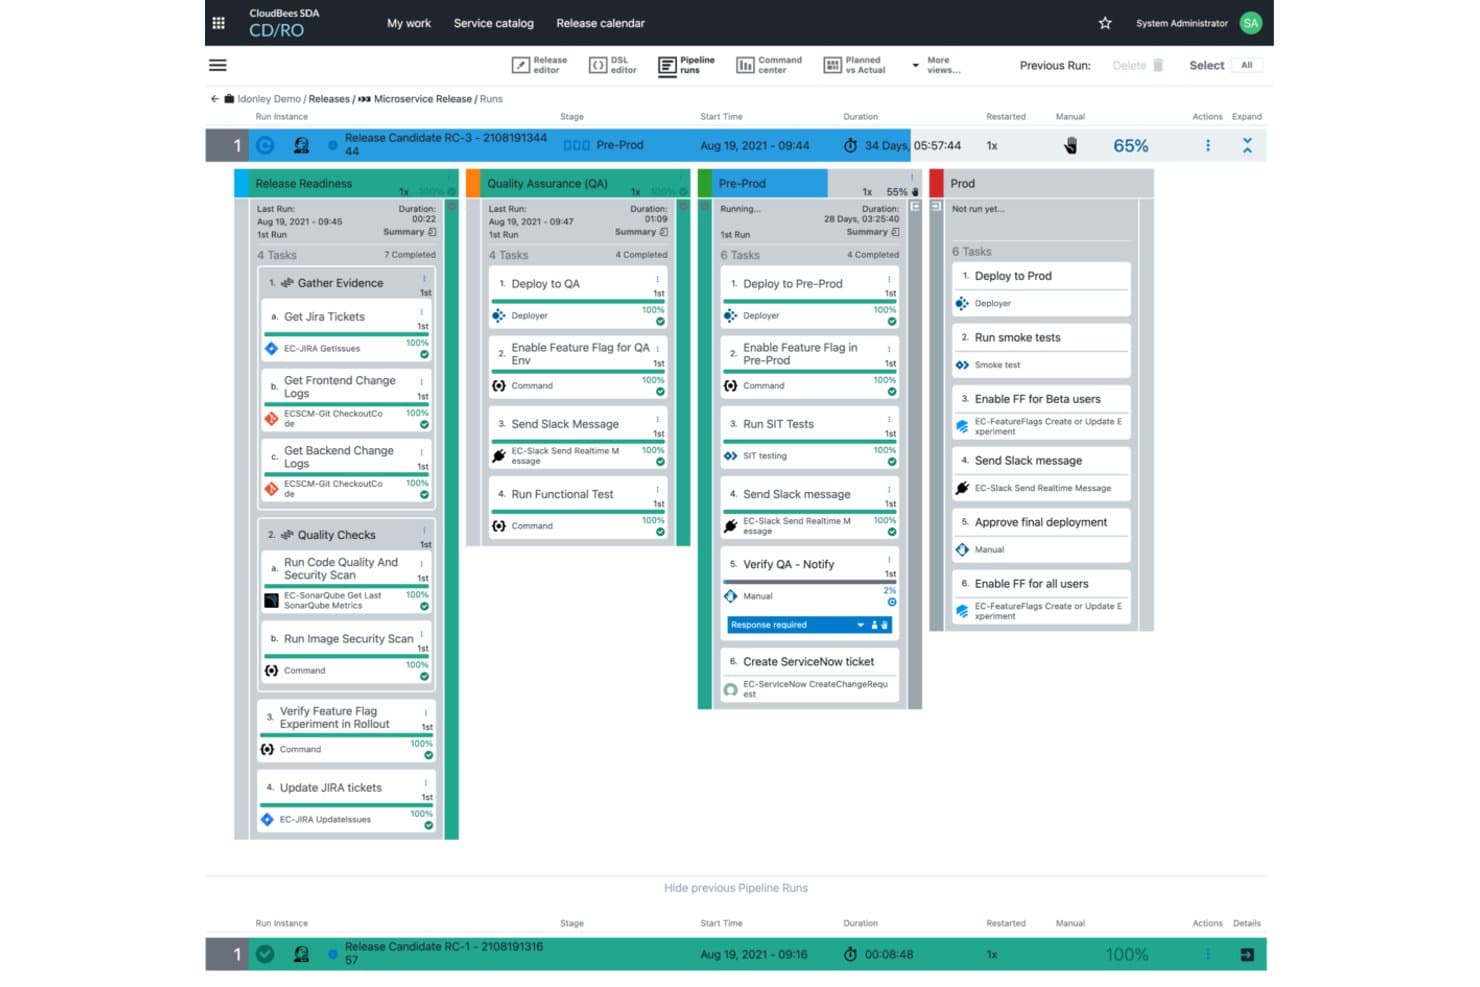
Task: Click the 65% progress value on RC-3
Action: point(1131,146)
